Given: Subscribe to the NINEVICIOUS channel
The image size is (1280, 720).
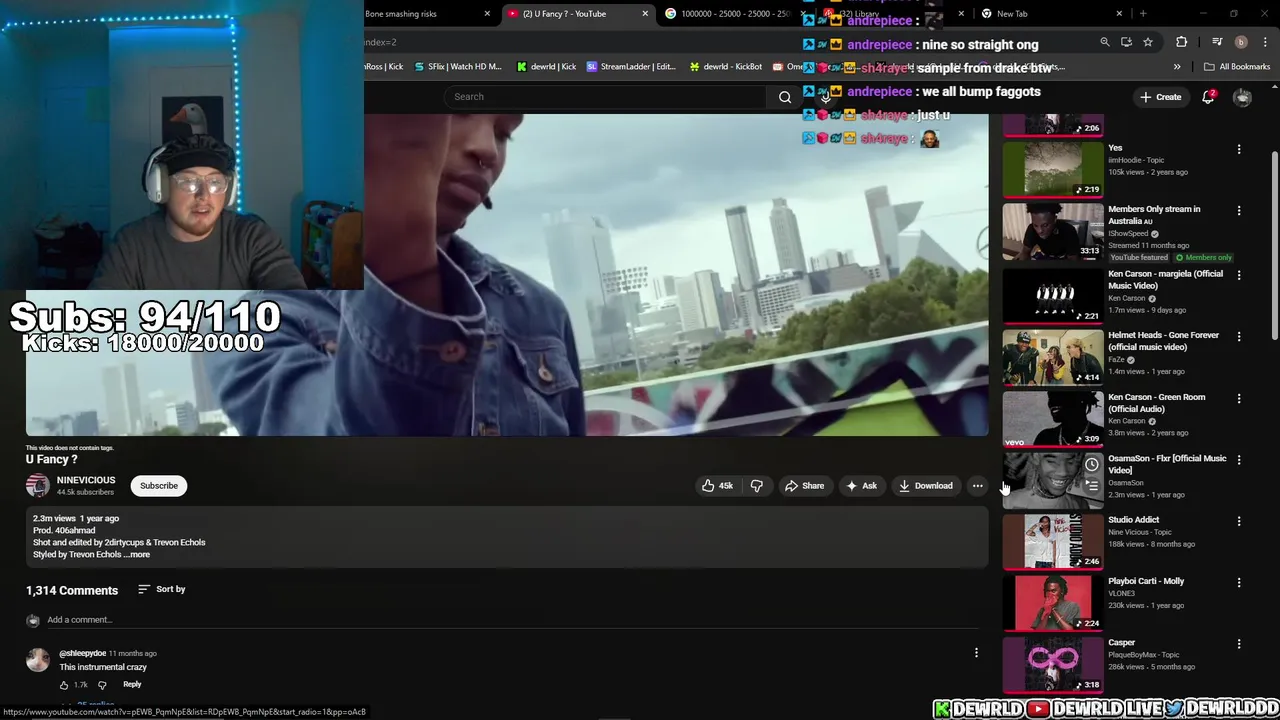Looking at the screenshot, I should 158,486.
